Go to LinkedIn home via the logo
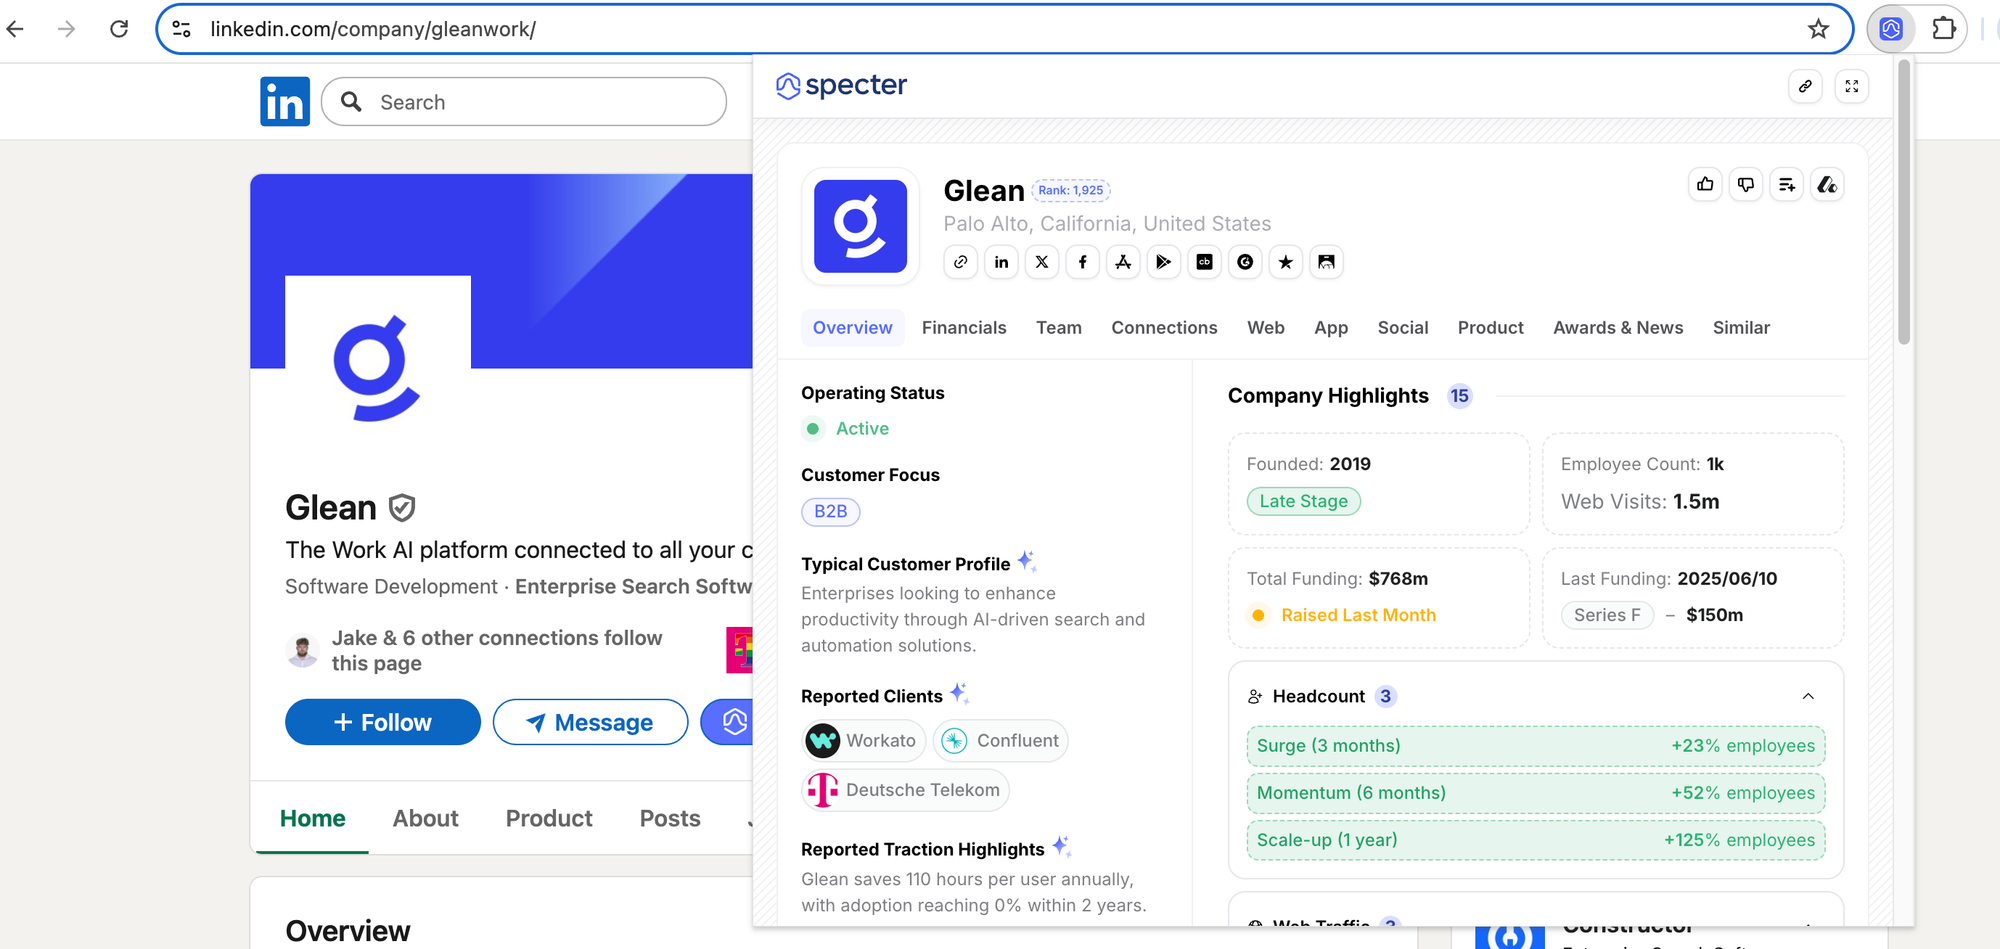Image resolution: width=2000 pixels, height=949 pixels. coord(285,102)
